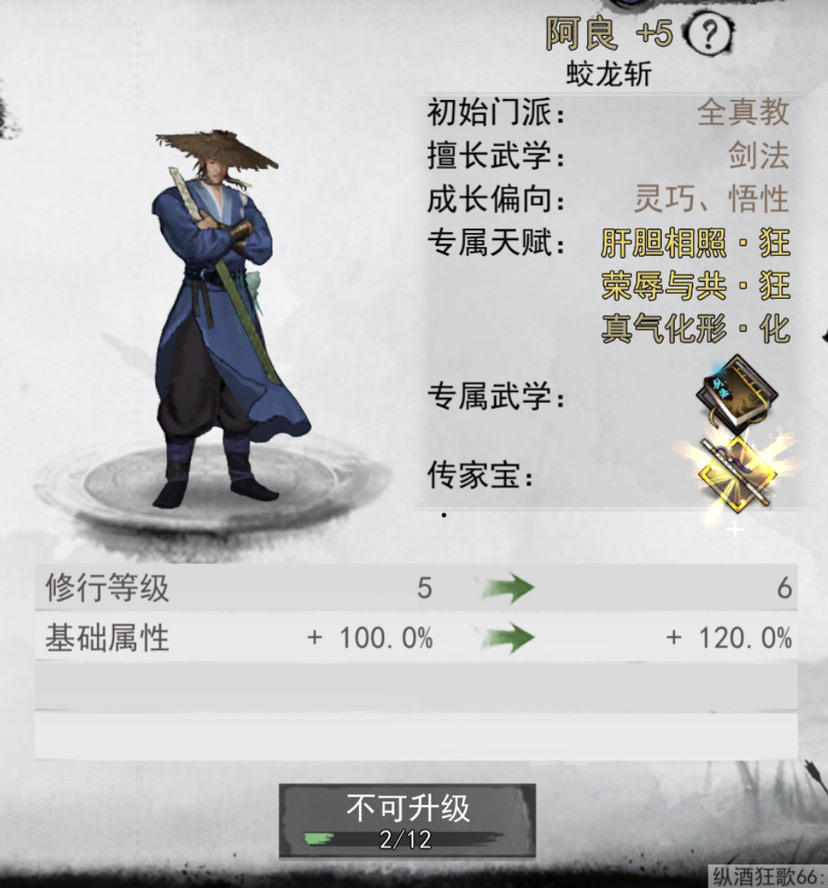828x888 pixels.
Task: Tap the 2/12 upgrade progress bar
Action: coord(406,839)
